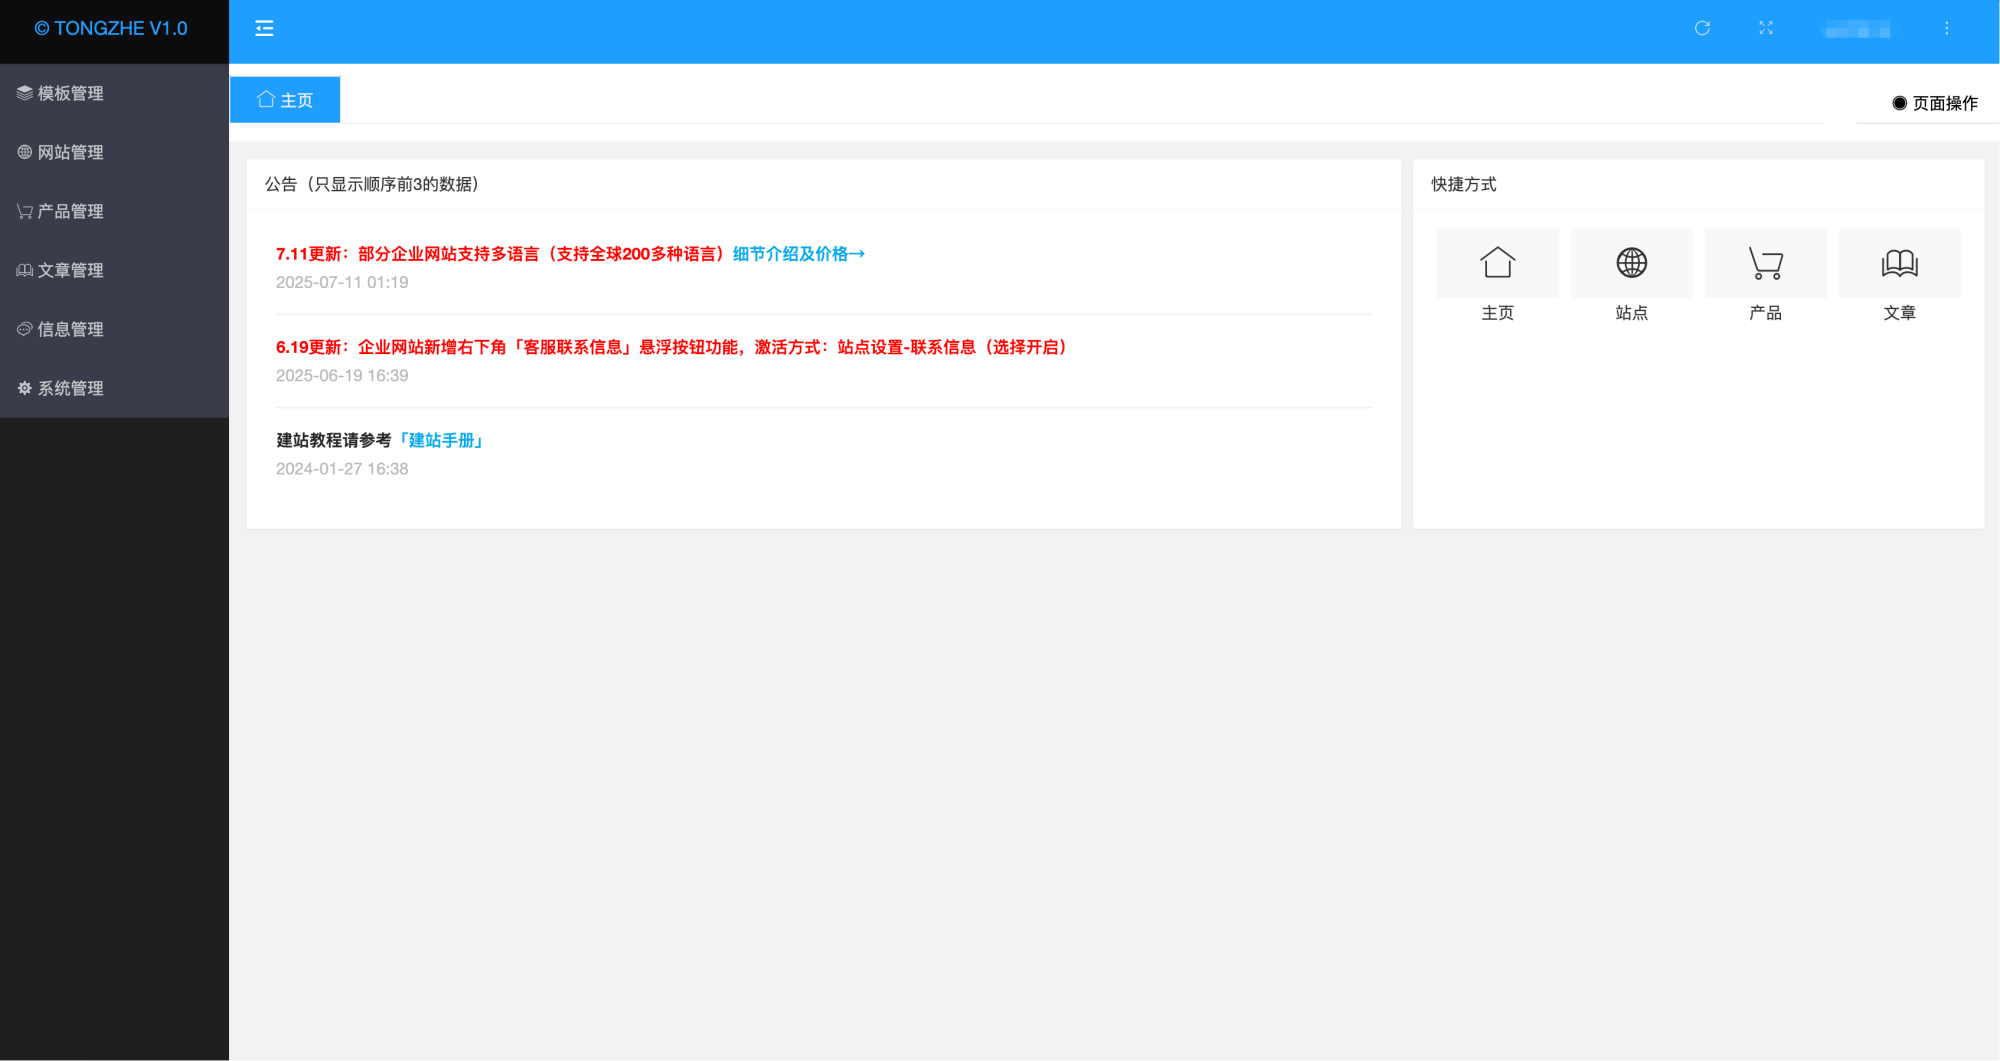Click the refresh icon in header

point(1702,28)
